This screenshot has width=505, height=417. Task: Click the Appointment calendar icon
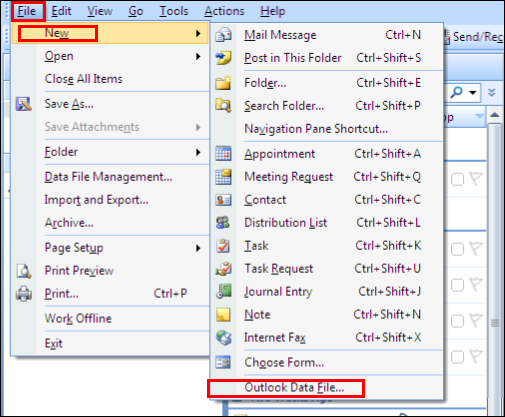[223, 154]
